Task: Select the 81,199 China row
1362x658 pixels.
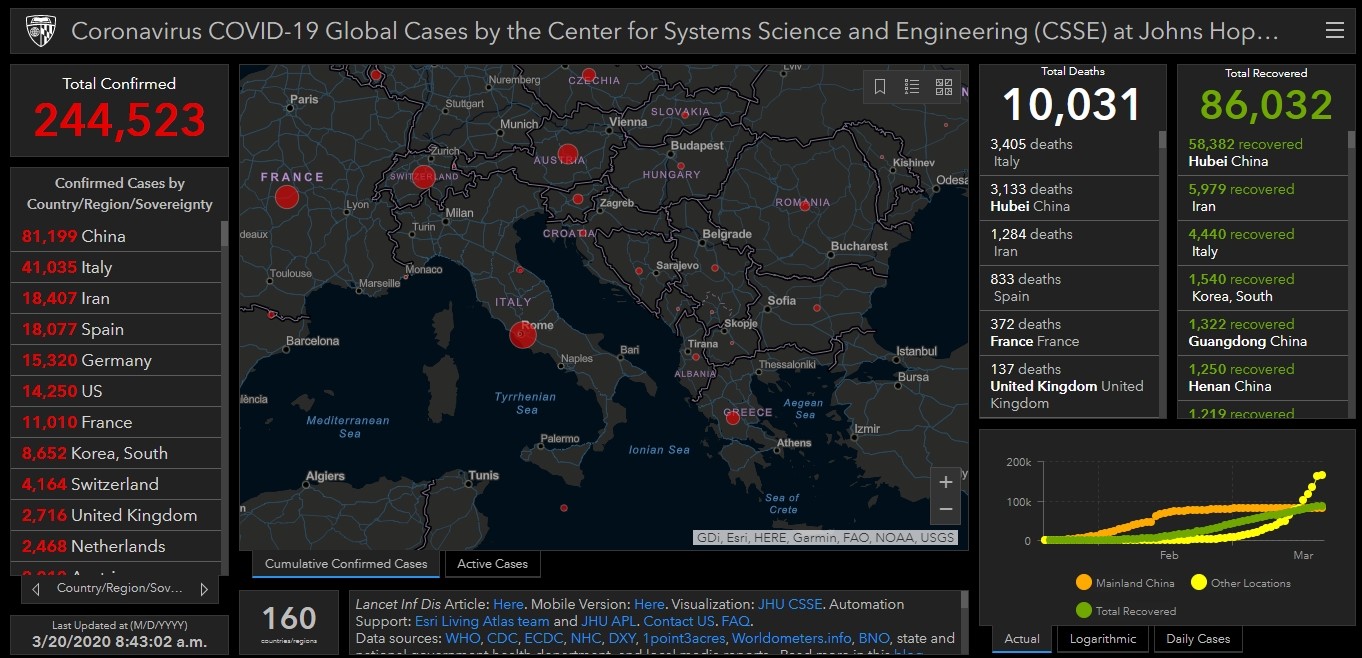Action: pyautogui.click(x=116, y=236)
